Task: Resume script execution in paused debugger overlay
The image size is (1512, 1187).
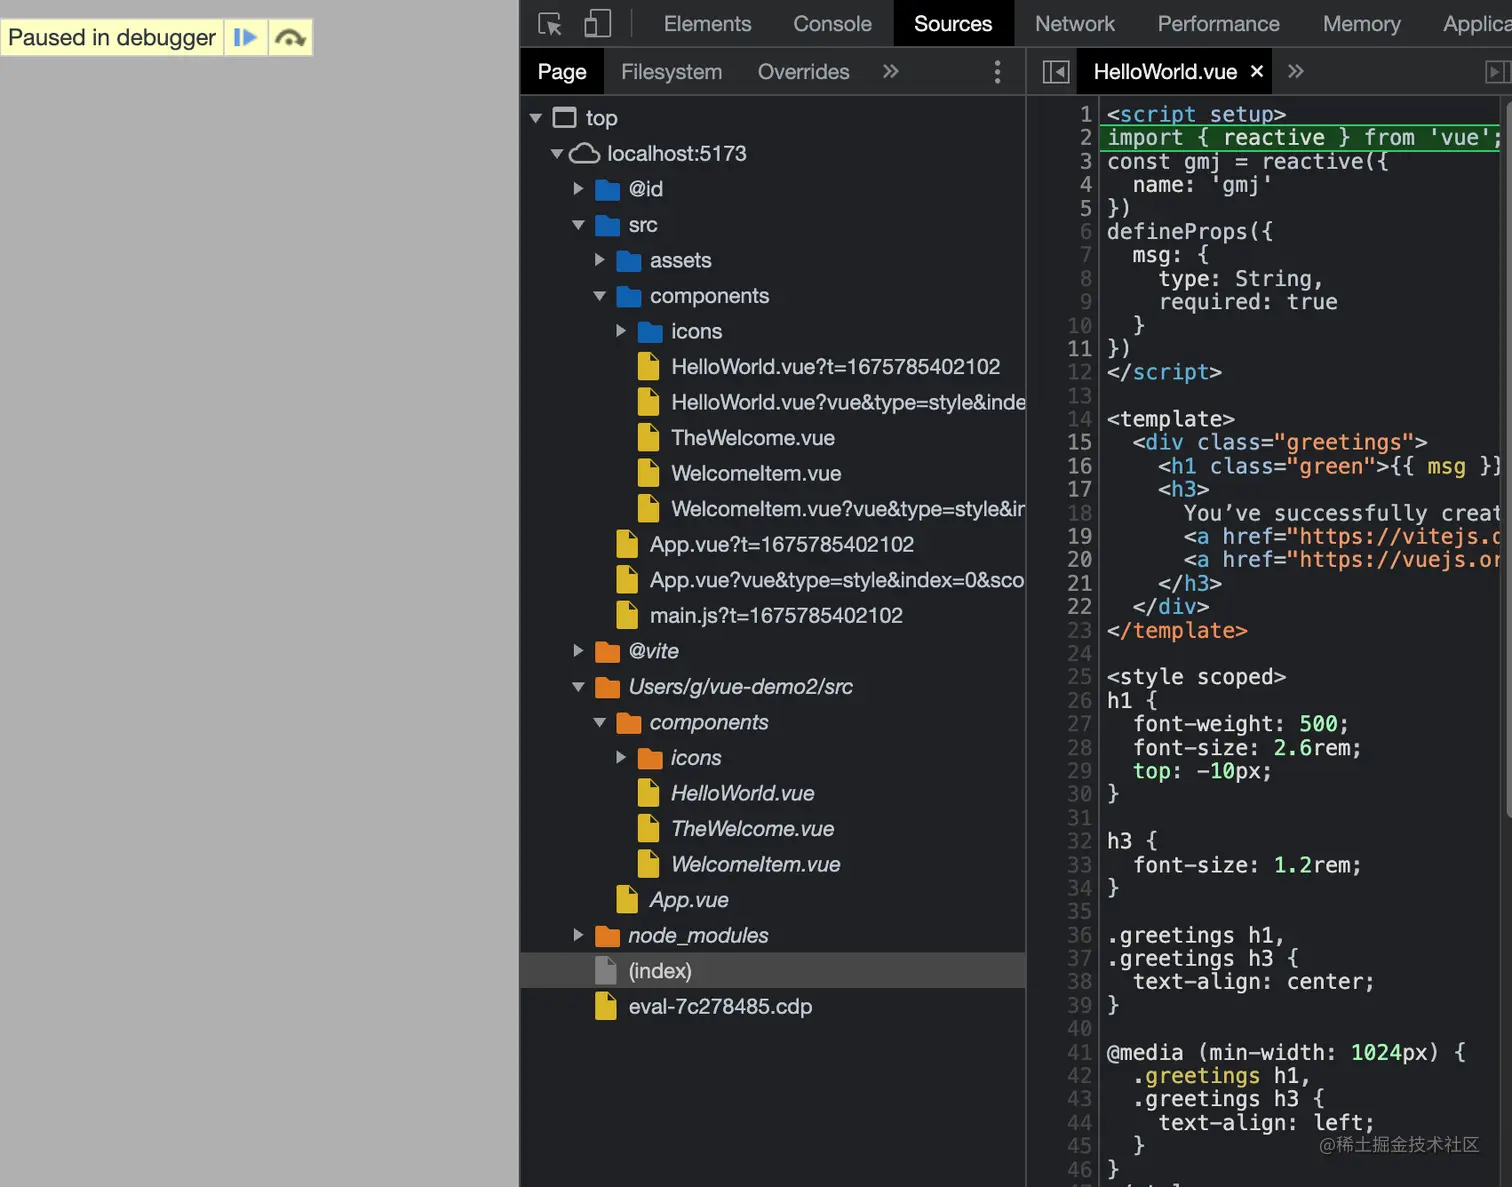Action: point(245,38)
